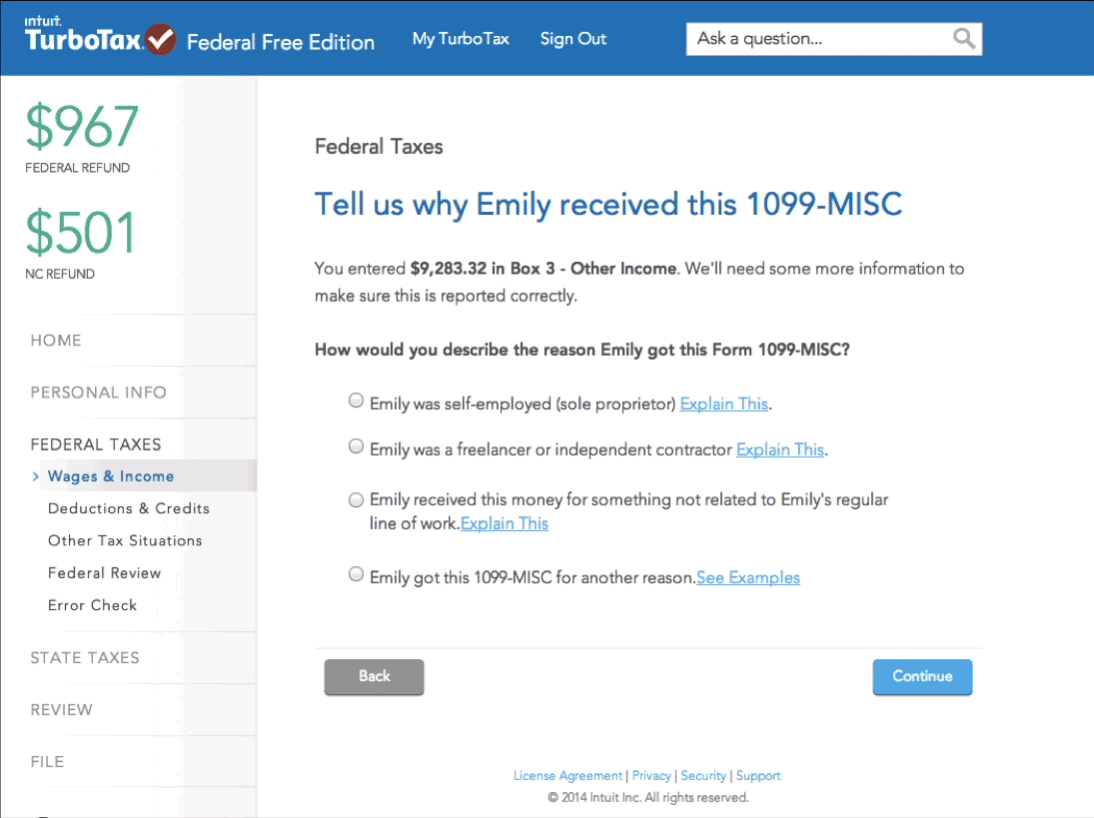The image size is (1094, 818).
Task: Click the Federal Taxes page label
Action: pos(379,147)
